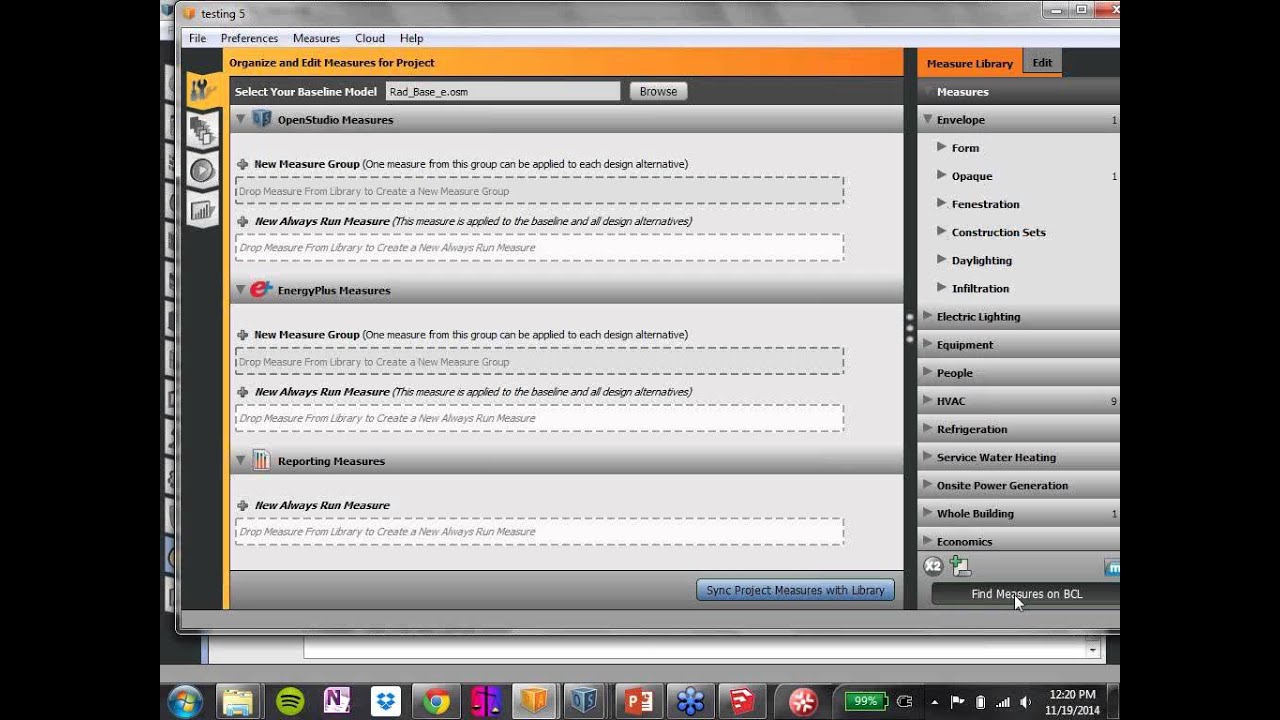Expand the Daylighting subcategory
1280x720 pixels.
(941, 259)
